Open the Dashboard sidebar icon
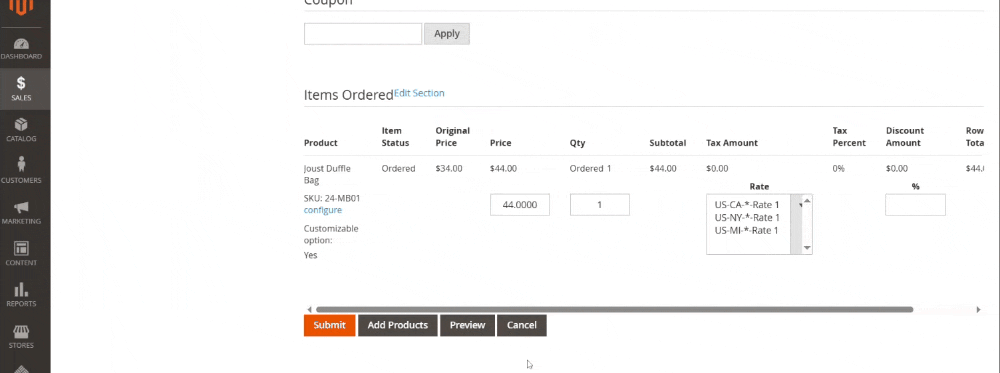 21,49
